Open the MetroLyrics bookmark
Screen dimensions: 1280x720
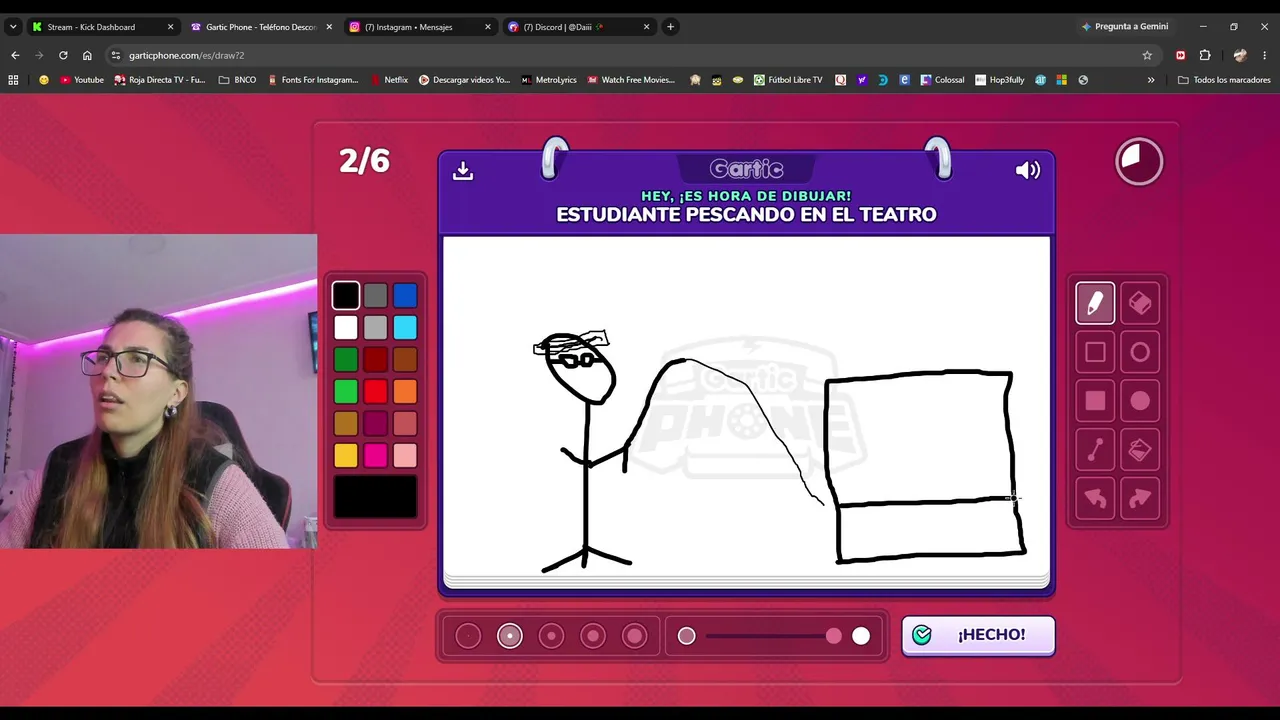pyautogui.click(x=549, y=80)
